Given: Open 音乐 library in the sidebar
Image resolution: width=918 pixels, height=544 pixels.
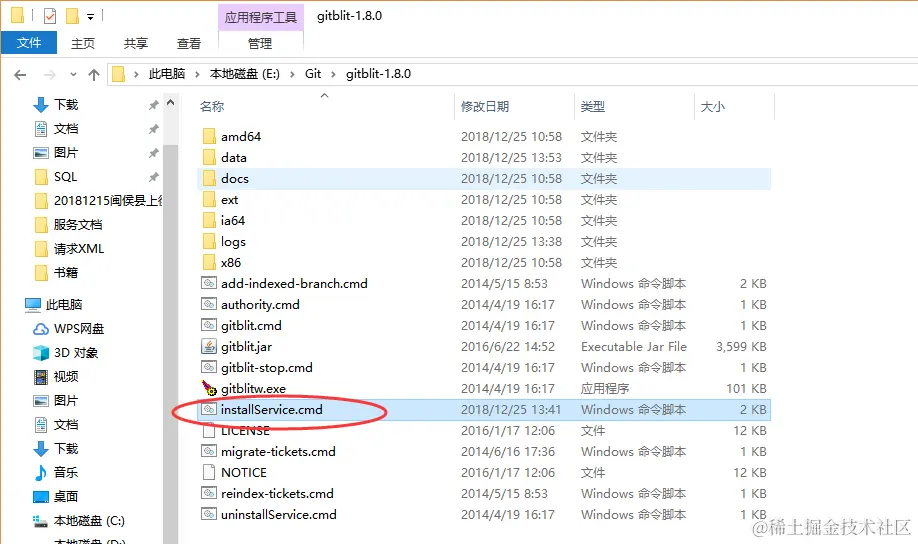Looking at the screenshot, I should [56, 473].
